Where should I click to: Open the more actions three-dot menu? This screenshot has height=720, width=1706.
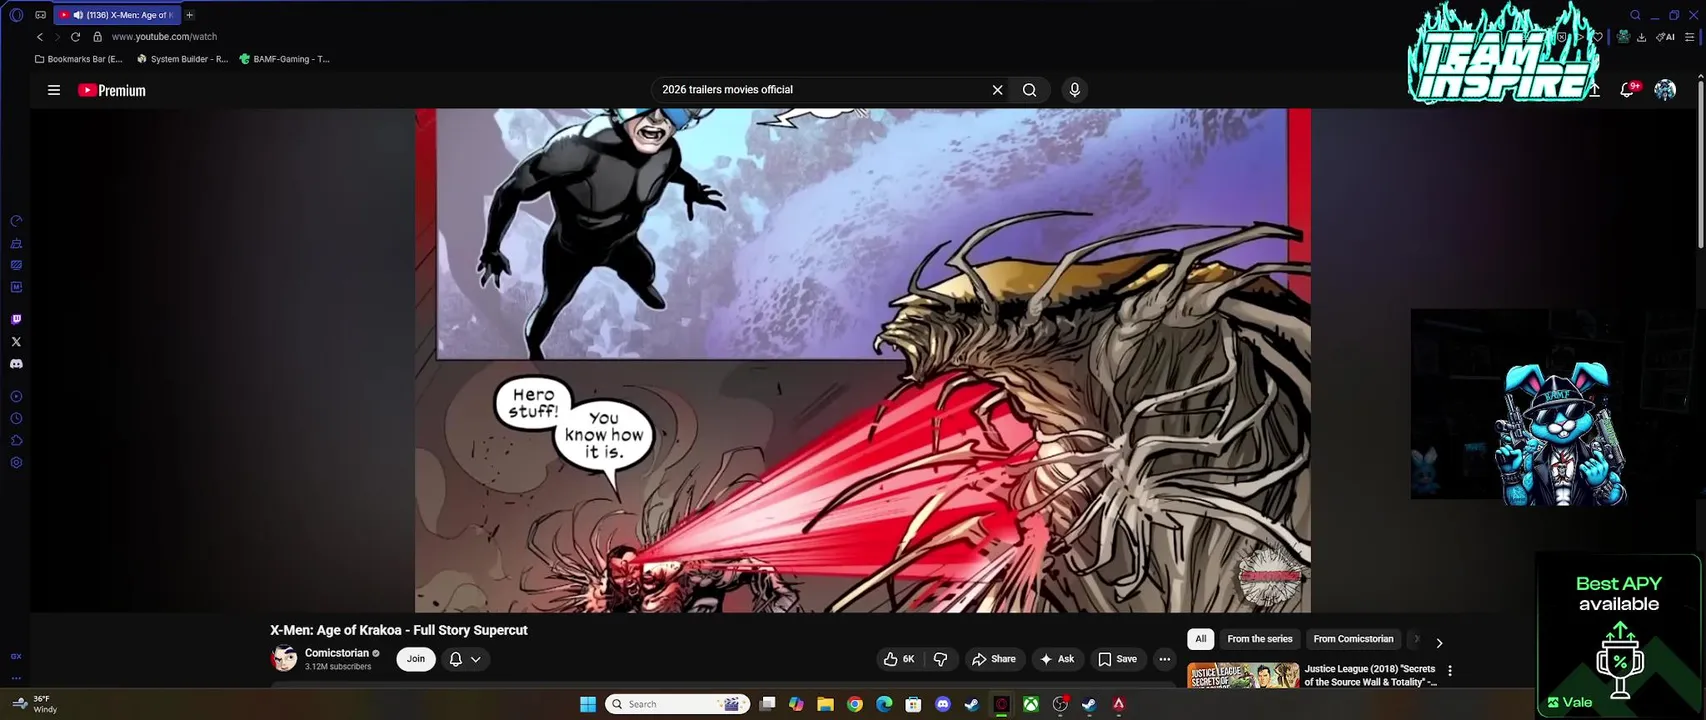tap(1164, 659)
